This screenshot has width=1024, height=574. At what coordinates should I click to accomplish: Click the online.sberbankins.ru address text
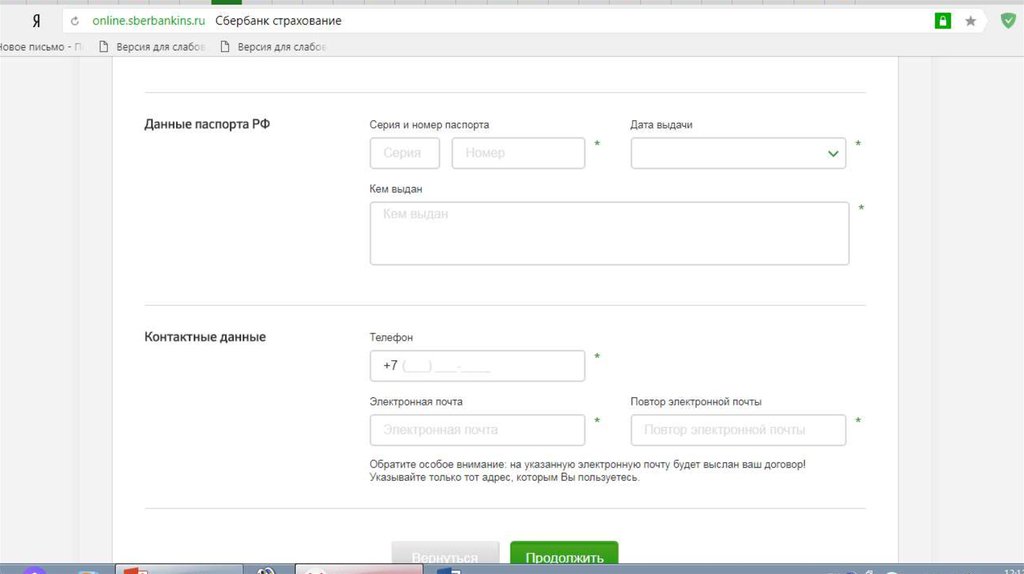(148, 21)
